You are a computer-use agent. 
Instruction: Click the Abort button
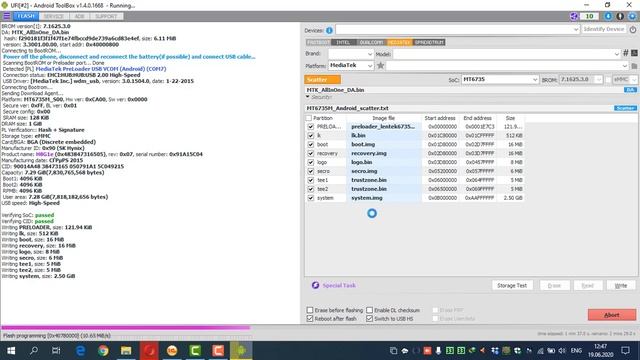coord(611,315)
